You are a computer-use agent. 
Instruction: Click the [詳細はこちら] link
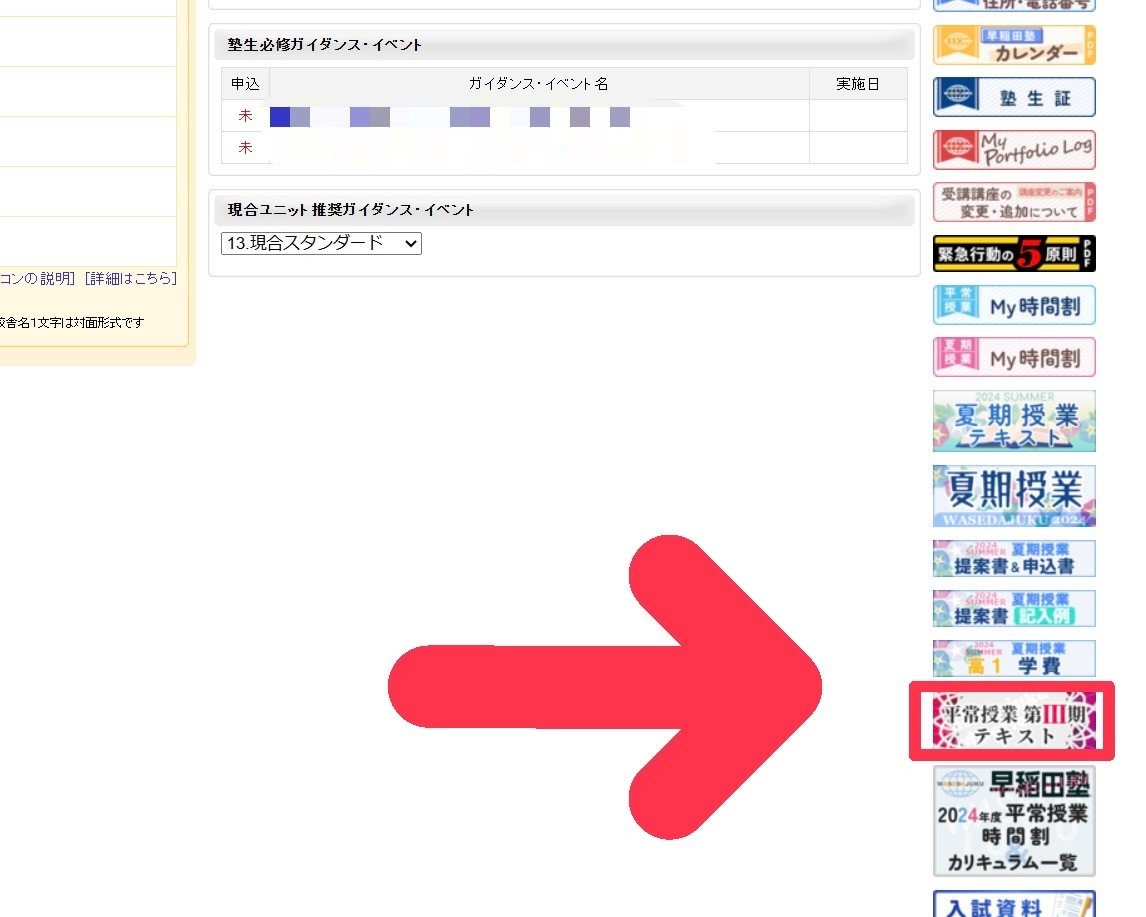[131, 279]
